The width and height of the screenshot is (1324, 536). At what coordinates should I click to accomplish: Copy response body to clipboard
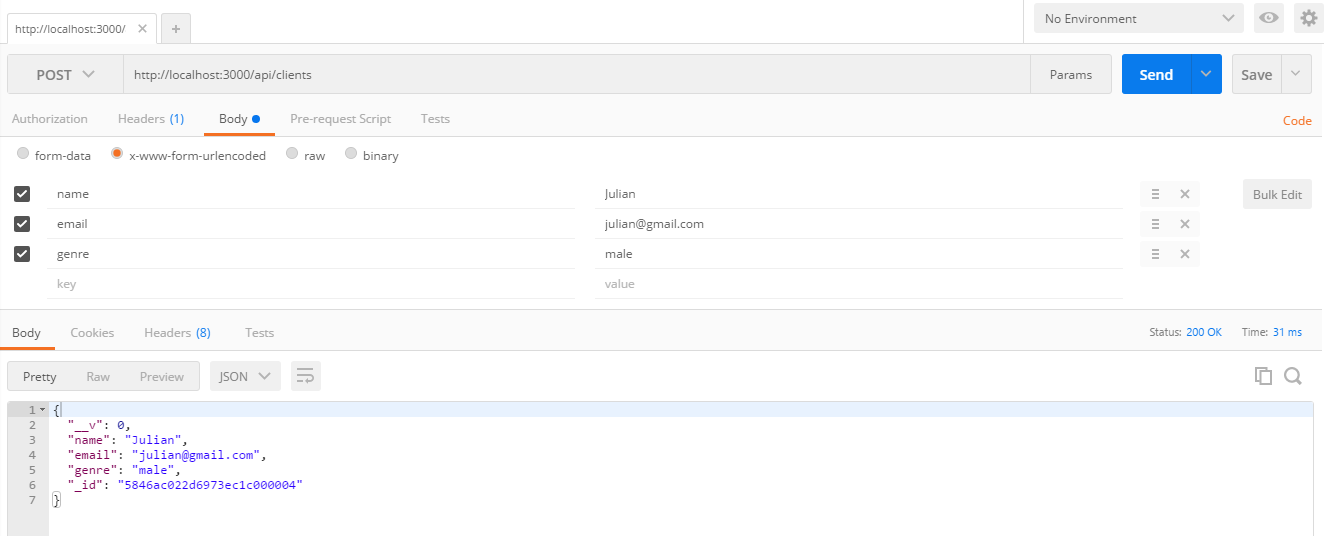tap(1264, 376)
